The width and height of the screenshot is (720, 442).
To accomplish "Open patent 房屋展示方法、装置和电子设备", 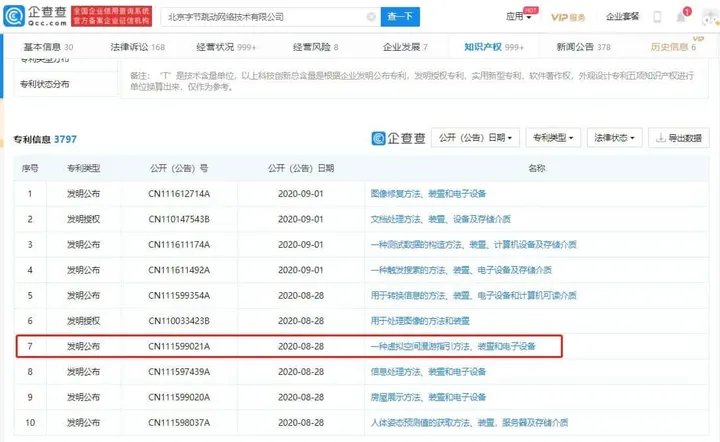I will pyautogui.click(x=428, y=397).
